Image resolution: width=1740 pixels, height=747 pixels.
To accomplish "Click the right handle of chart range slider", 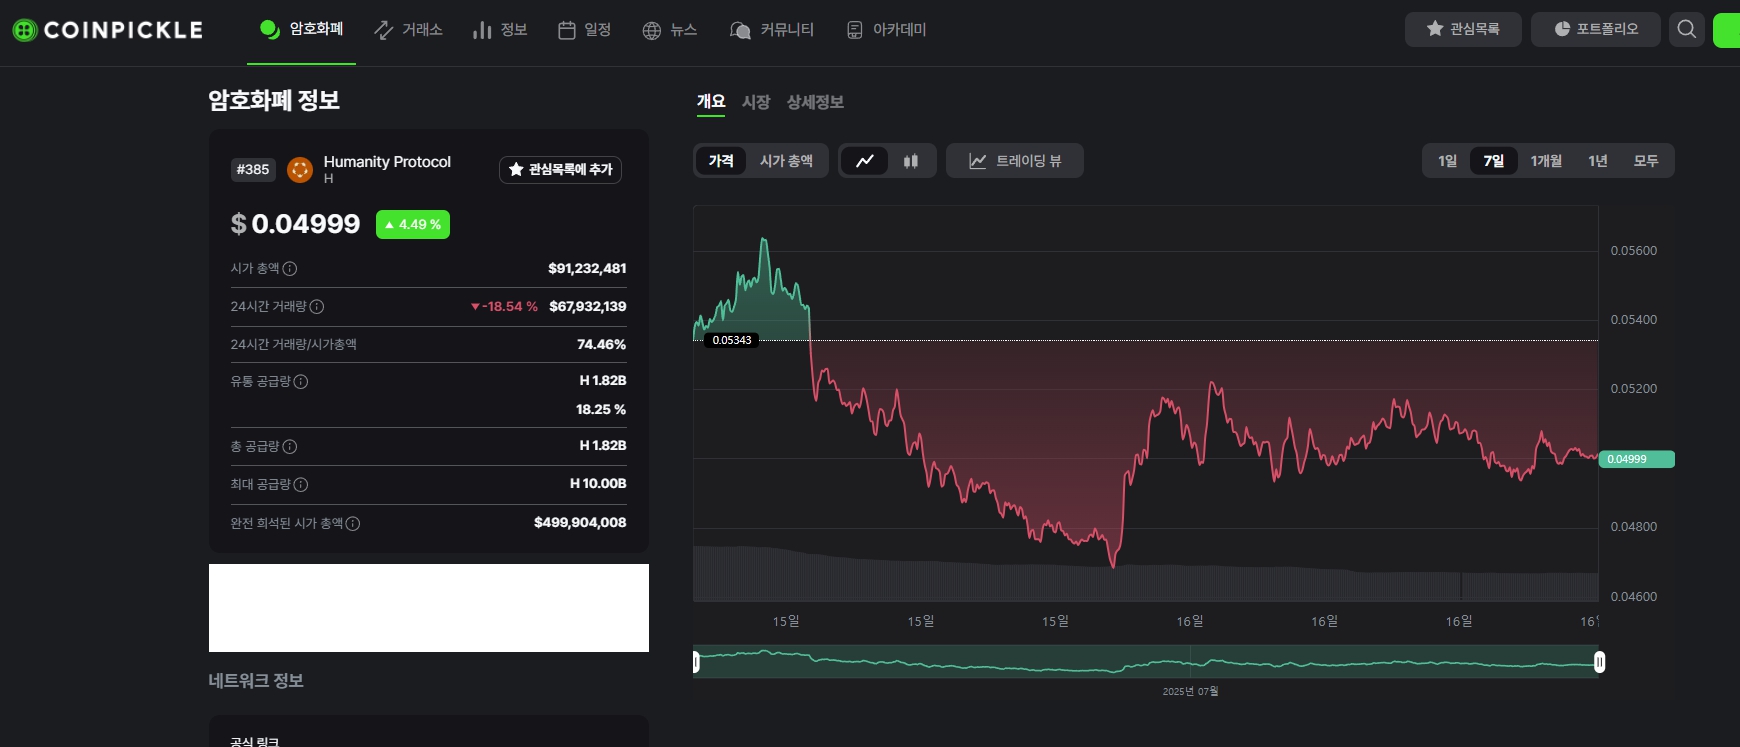I will 1599,662.
